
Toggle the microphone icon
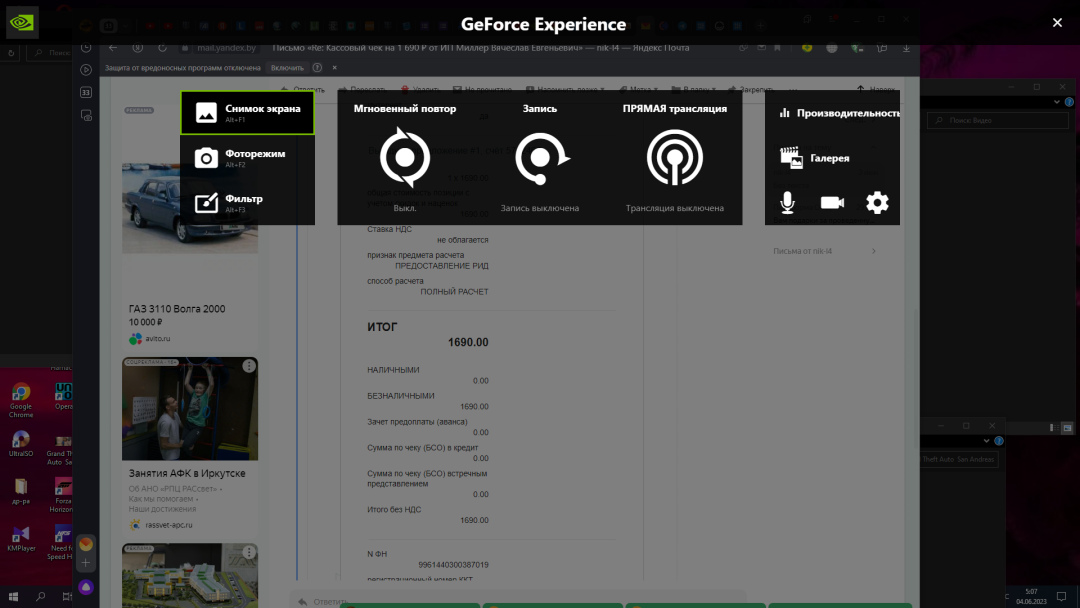pos(787,202)
